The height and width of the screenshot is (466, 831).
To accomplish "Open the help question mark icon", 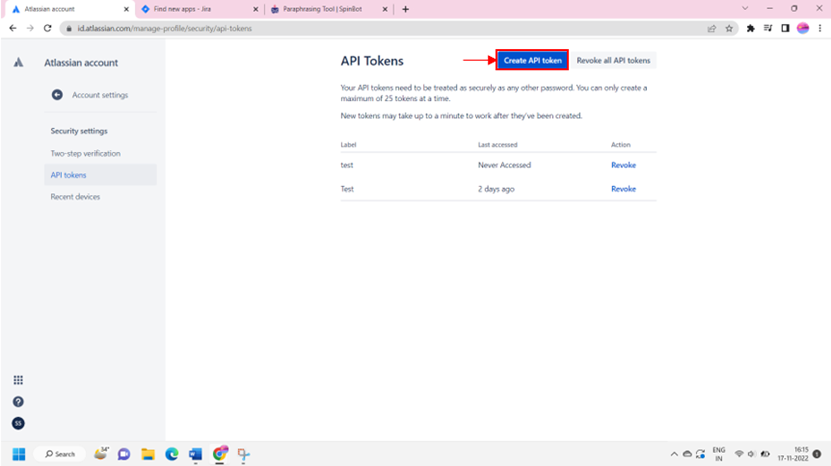I will click(x=18, y=402).
